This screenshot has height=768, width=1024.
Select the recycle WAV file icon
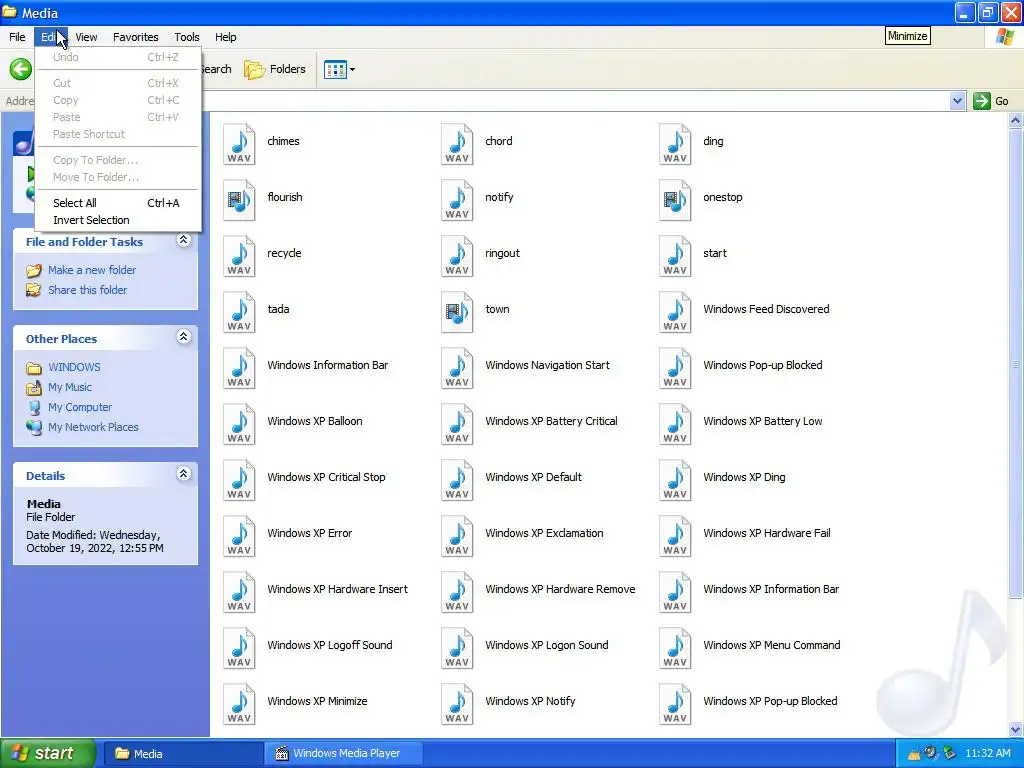[239, 257]
